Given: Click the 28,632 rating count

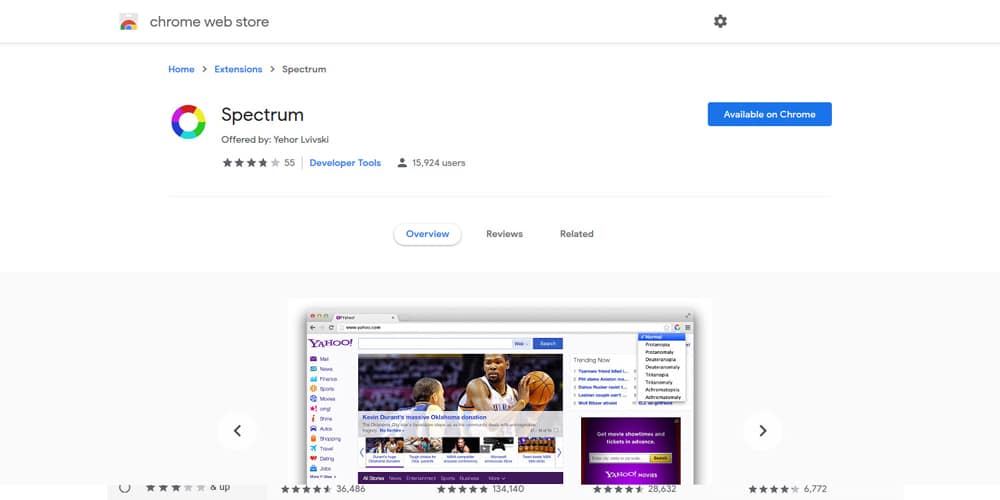Looking at the screenshot, I should (x=663, y=489).
